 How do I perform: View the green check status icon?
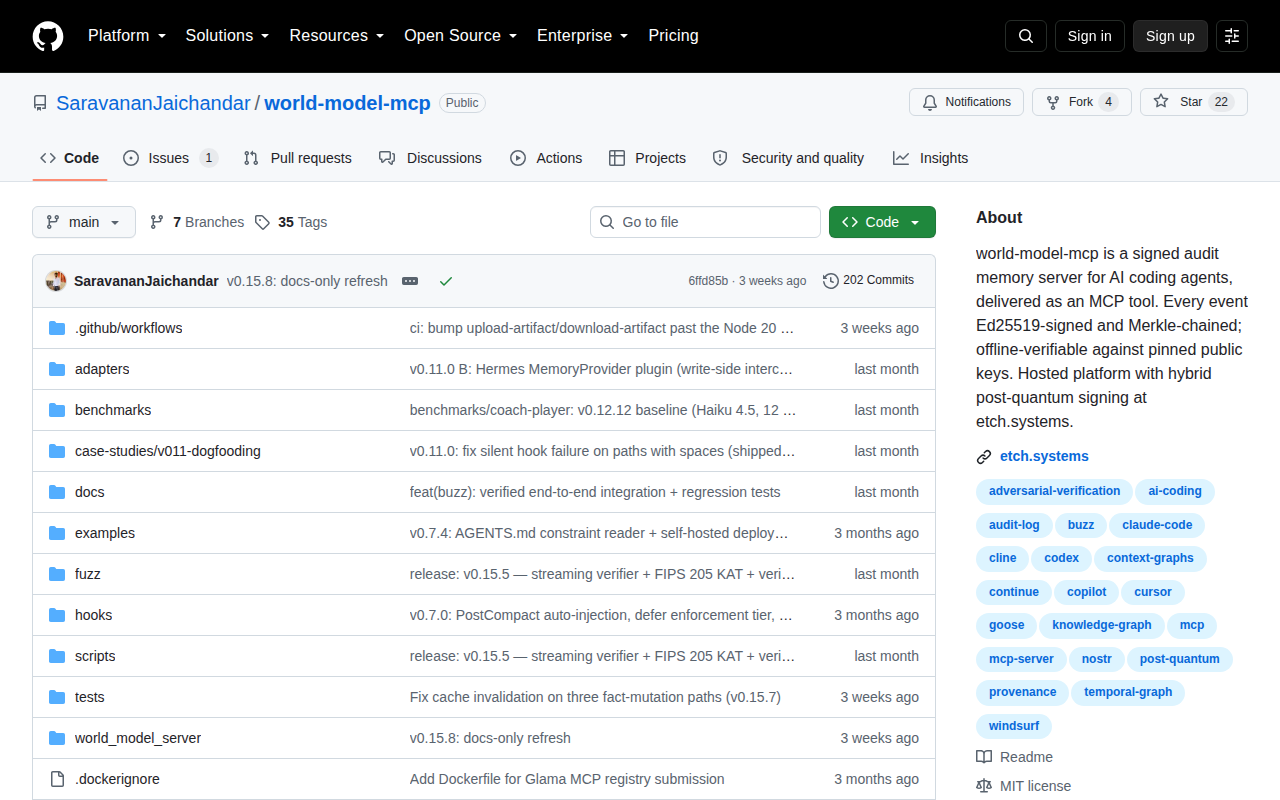446,281
